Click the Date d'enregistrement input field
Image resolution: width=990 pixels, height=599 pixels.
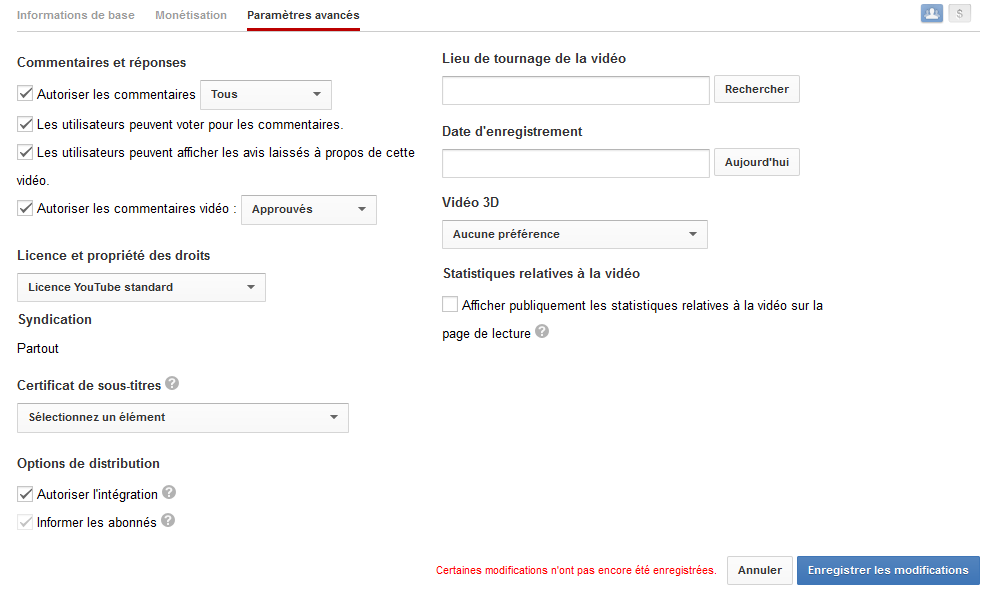tap(575, 163)
